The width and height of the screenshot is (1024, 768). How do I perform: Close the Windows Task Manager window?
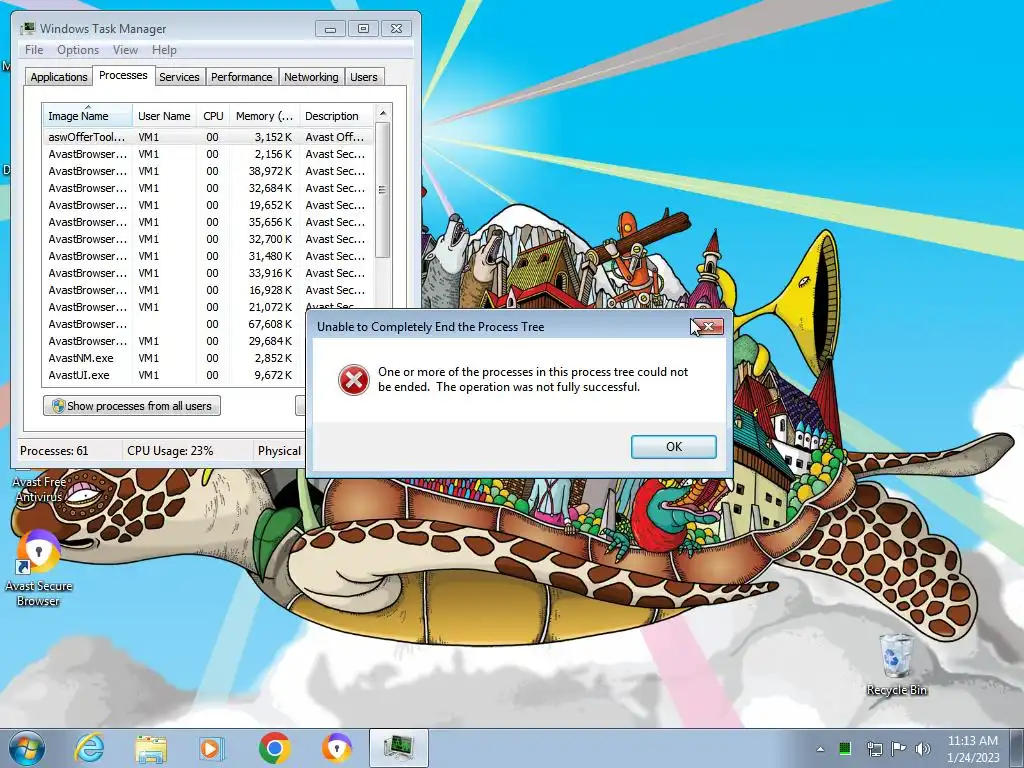(396, 29)
